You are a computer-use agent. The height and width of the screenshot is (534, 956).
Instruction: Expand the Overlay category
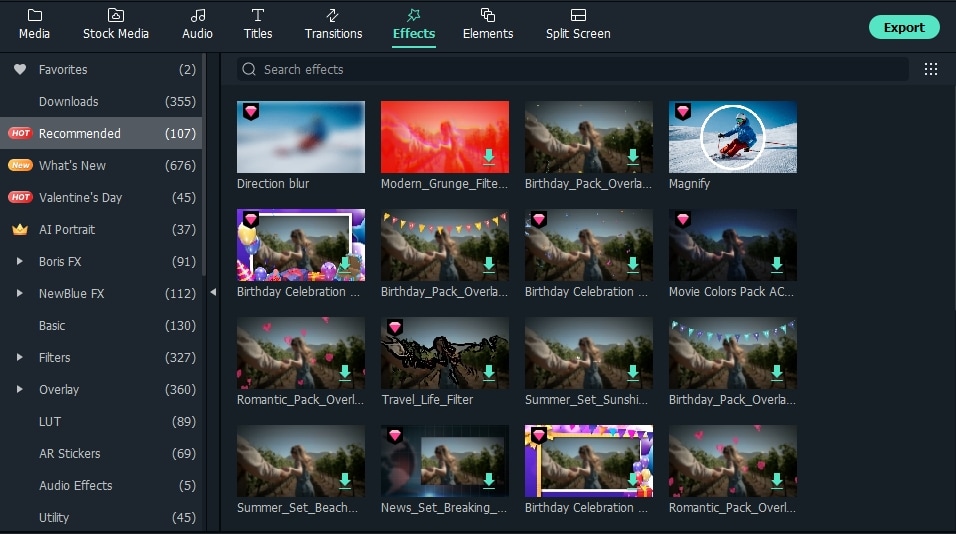[x=20, y=390]
